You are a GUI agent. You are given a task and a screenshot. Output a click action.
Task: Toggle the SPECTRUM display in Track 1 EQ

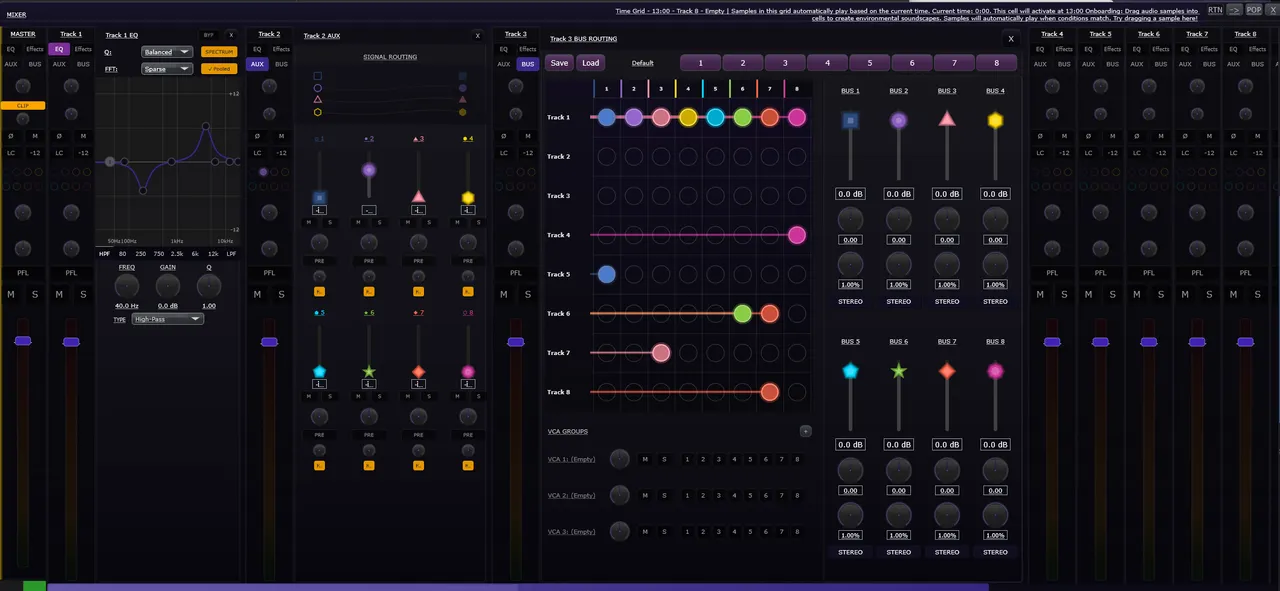(219, 52)
